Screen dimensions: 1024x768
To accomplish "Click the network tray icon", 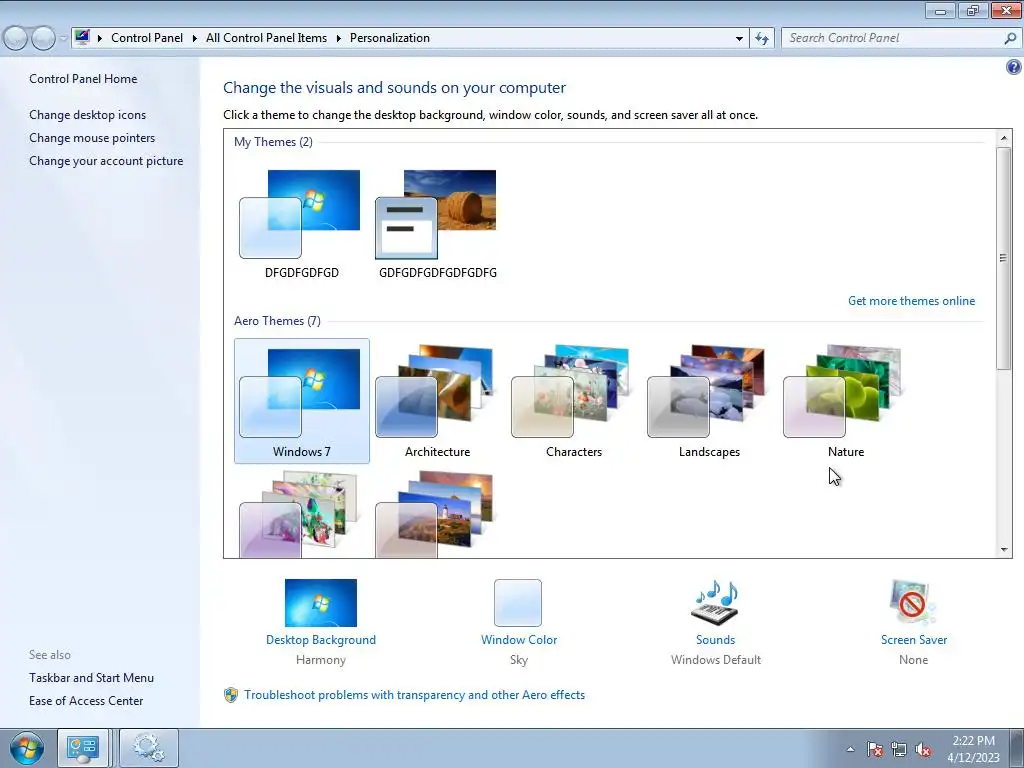I will [899, 749].
